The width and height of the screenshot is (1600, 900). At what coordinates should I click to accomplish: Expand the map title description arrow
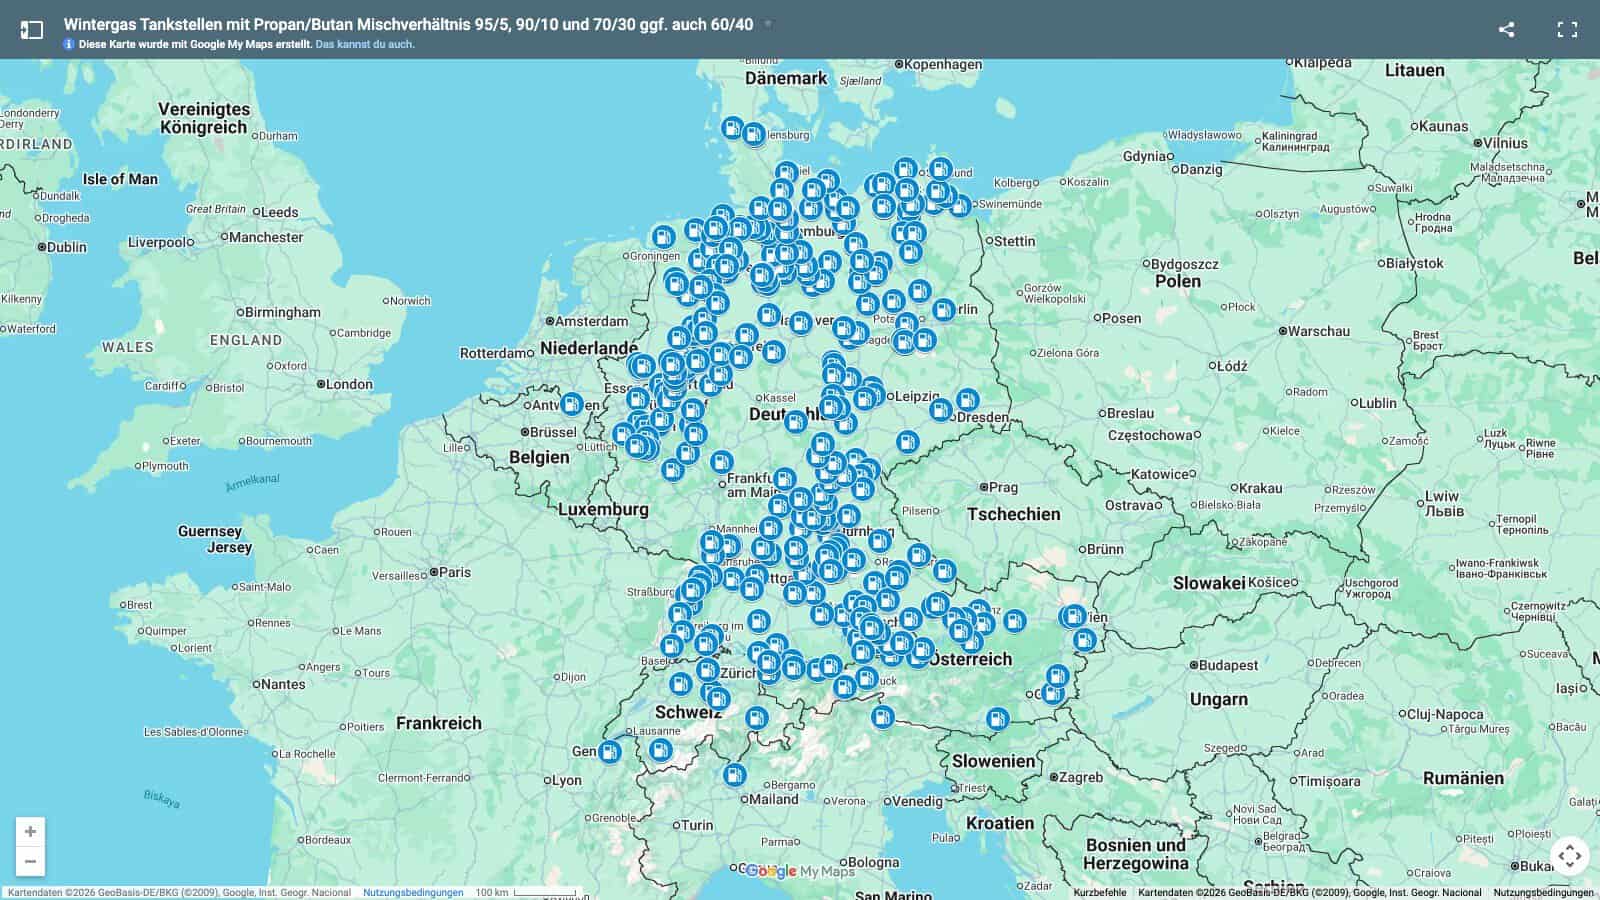[x=768, y=24]
